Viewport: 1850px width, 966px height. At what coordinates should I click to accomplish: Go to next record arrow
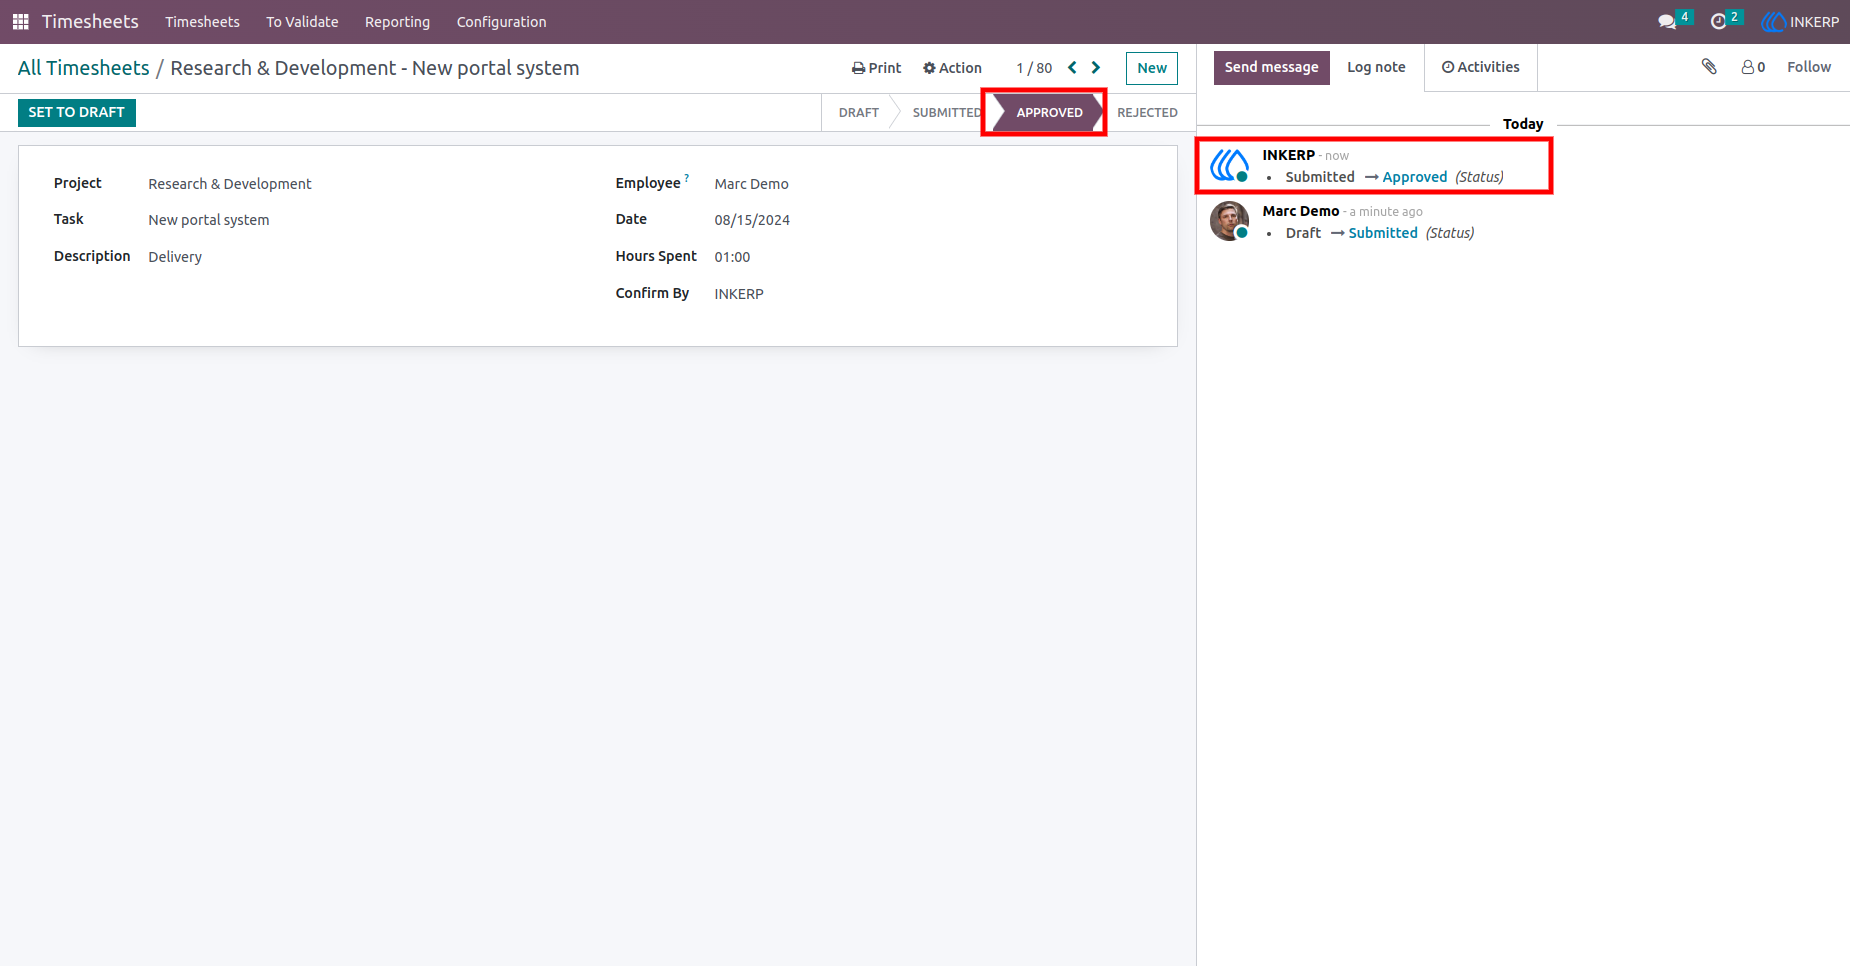click(x=1096, y=68)
